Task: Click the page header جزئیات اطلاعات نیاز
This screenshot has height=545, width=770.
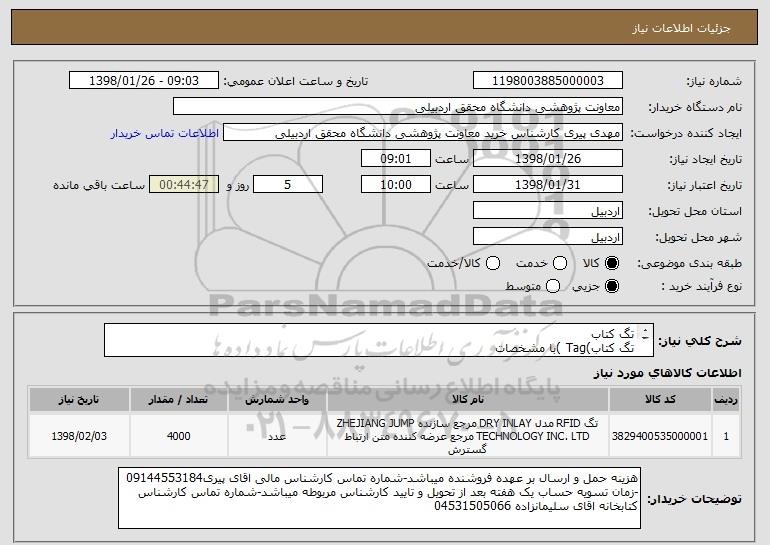Action: 681,28
